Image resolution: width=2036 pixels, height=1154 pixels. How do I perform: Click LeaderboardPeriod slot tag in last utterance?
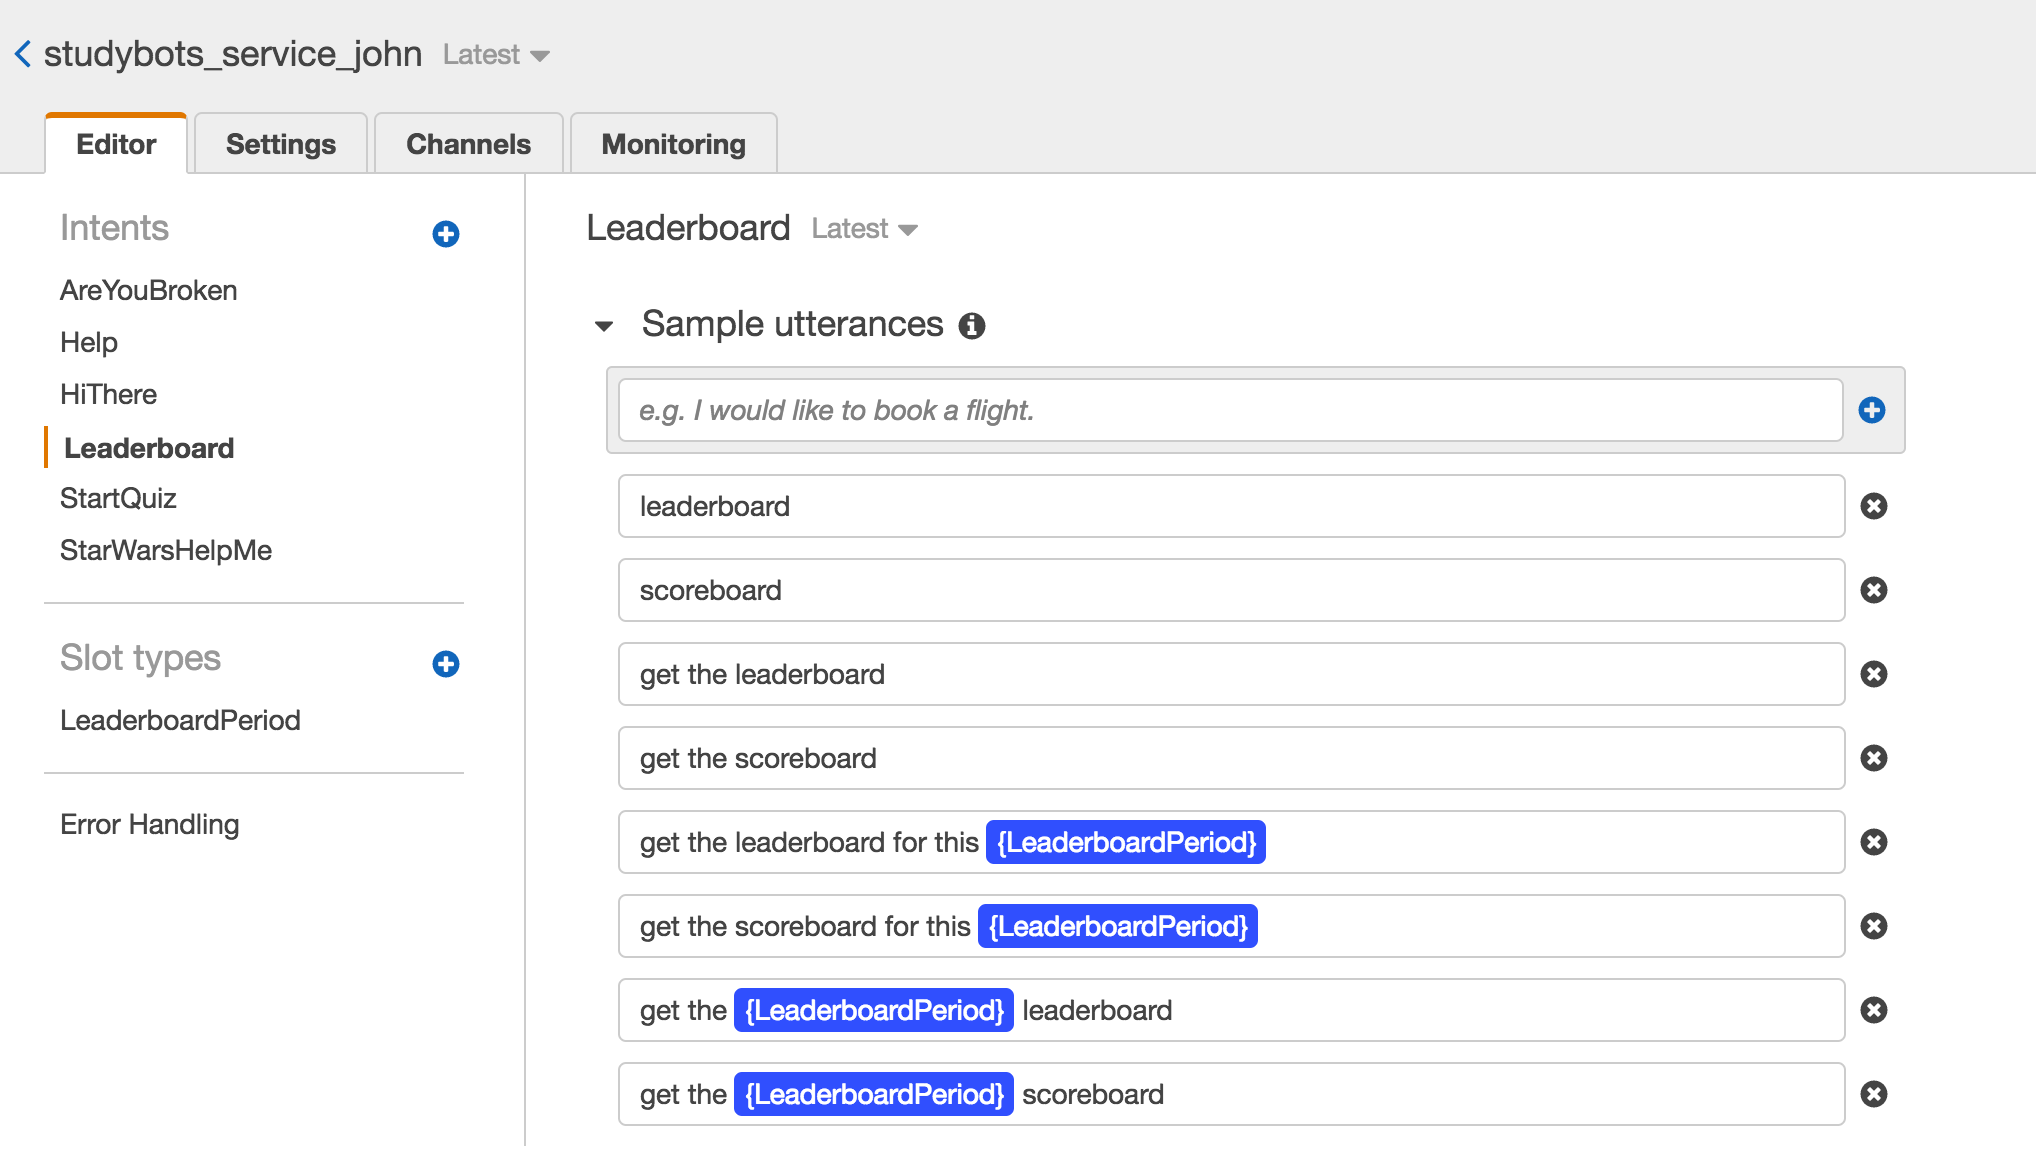[874, 1094]
